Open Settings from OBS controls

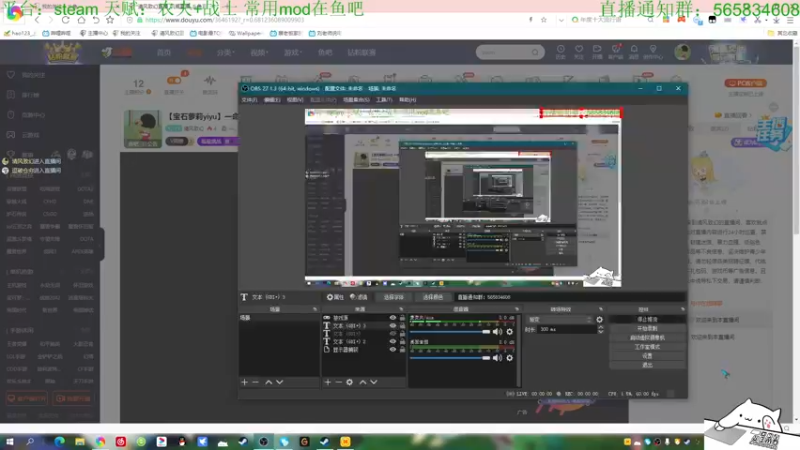pos(647,356)
